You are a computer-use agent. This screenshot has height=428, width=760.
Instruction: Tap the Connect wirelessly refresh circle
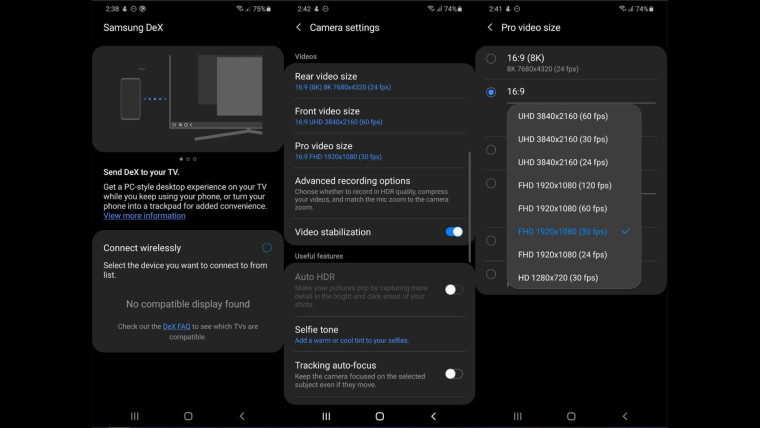coord(267,248)
